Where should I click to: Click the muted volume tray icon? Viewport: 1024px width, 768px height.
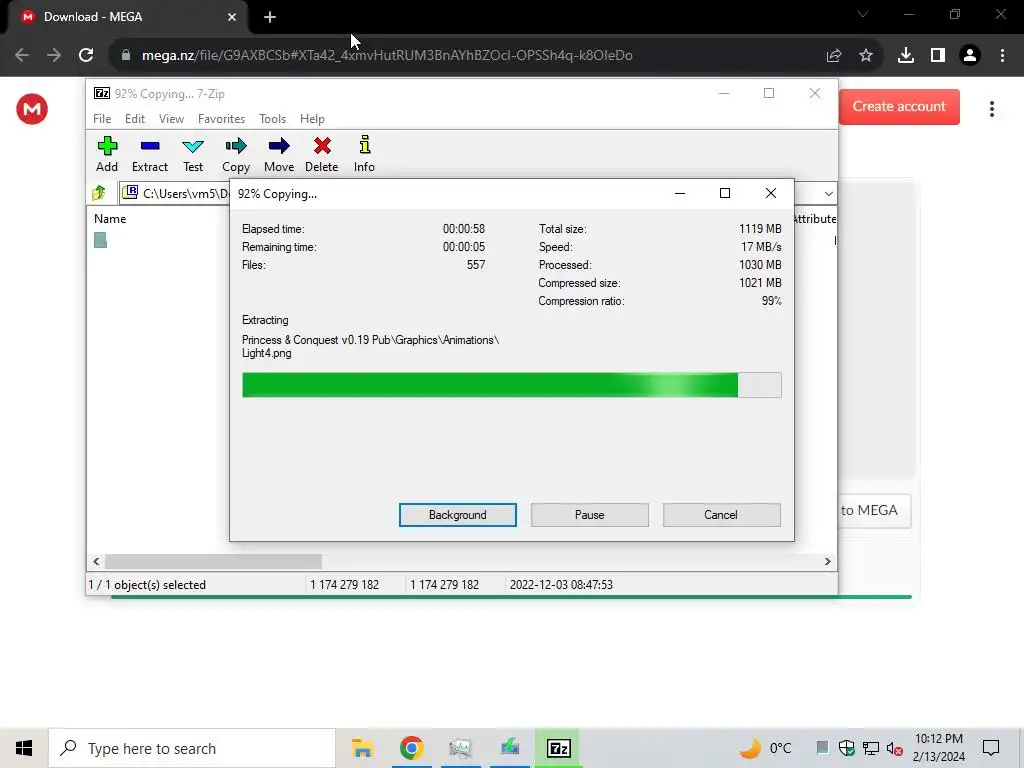point(895,748)
